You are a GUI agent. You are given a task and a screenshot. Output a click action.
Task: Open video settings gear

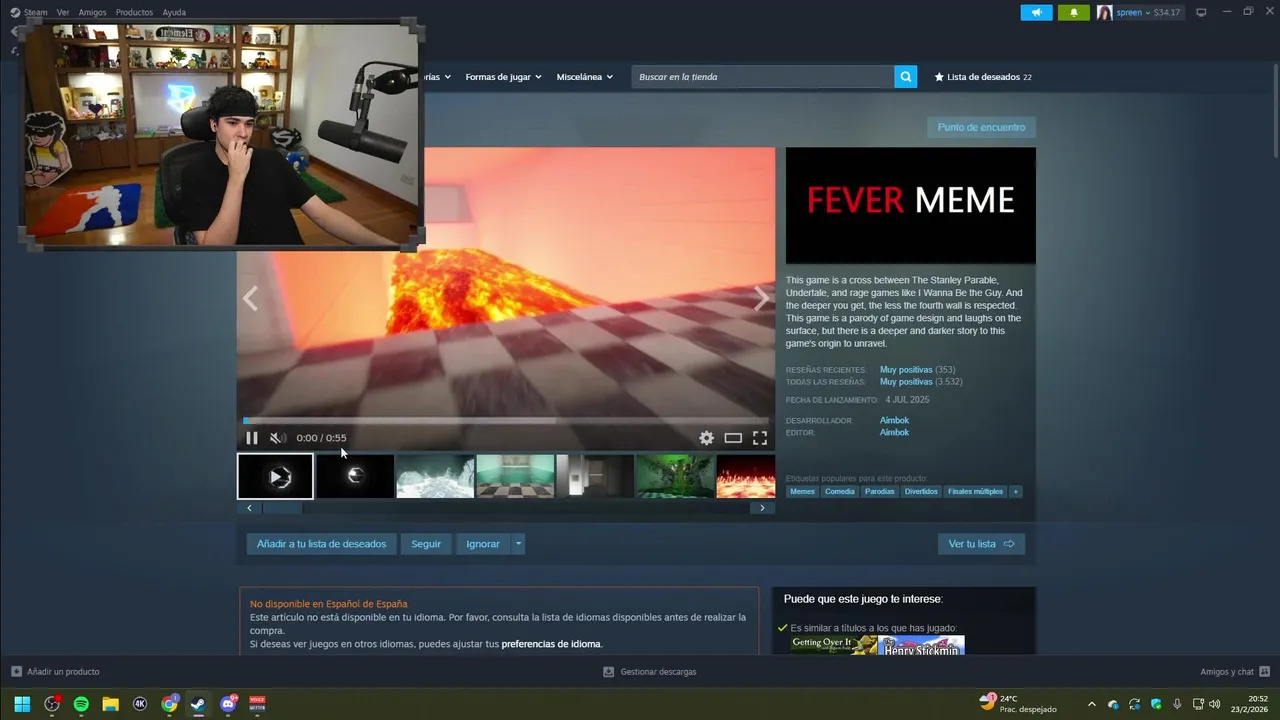coord(707,438)
